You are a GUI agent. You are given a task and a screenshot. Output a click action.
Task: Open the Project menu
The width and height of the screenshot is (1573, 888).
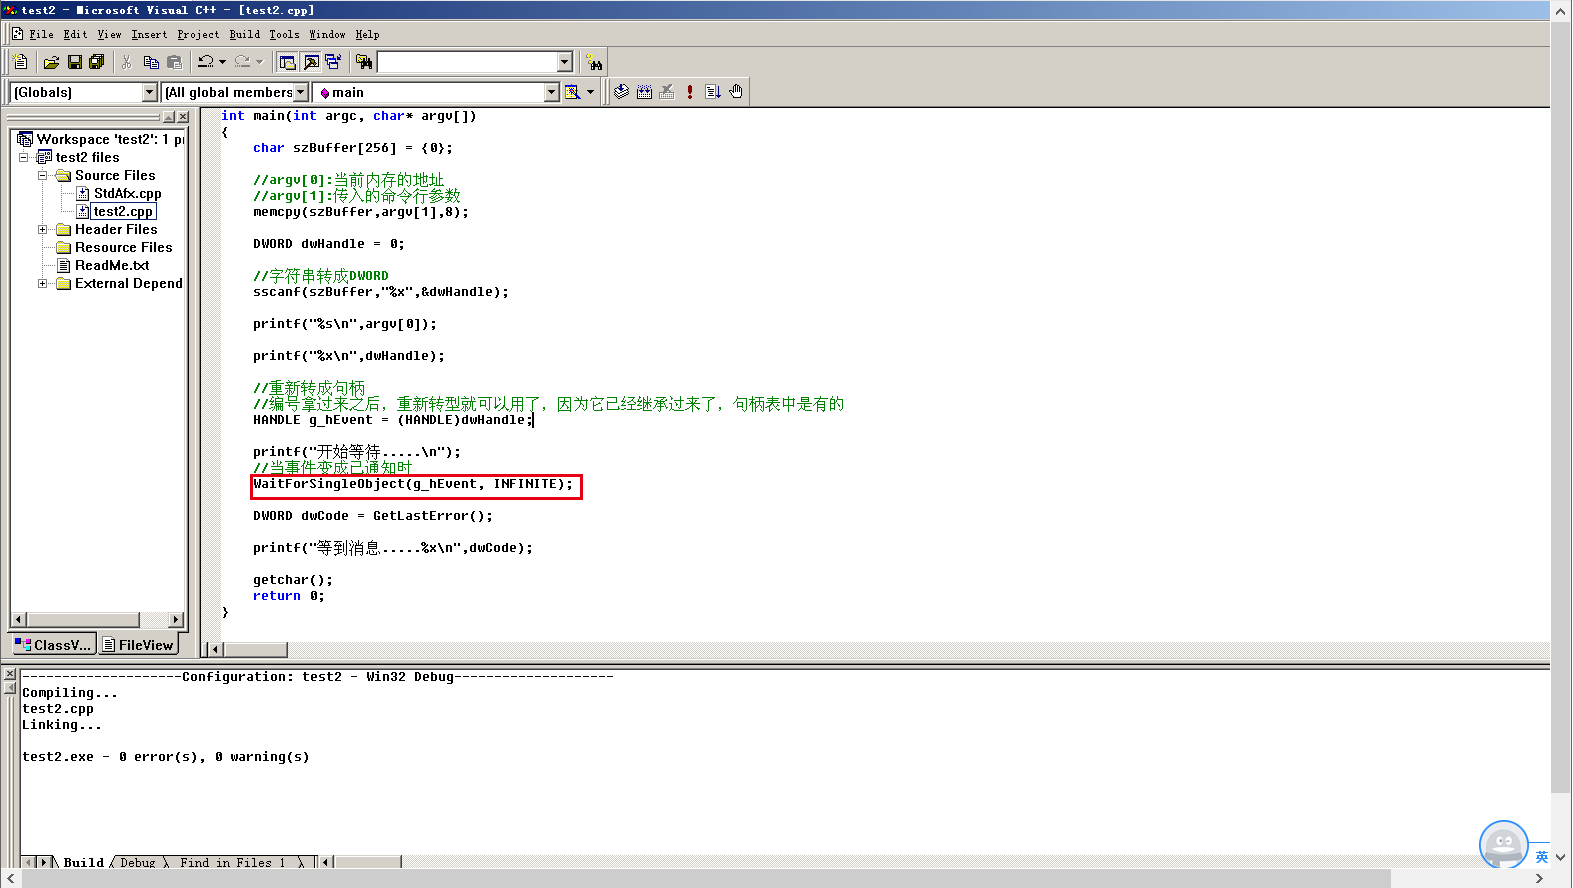point(198,34)
